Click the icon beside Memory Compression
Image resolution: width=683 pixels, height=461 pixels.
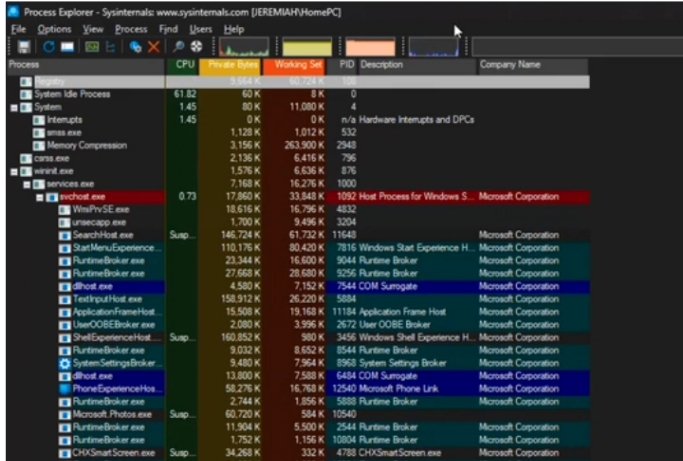point(39,146)
